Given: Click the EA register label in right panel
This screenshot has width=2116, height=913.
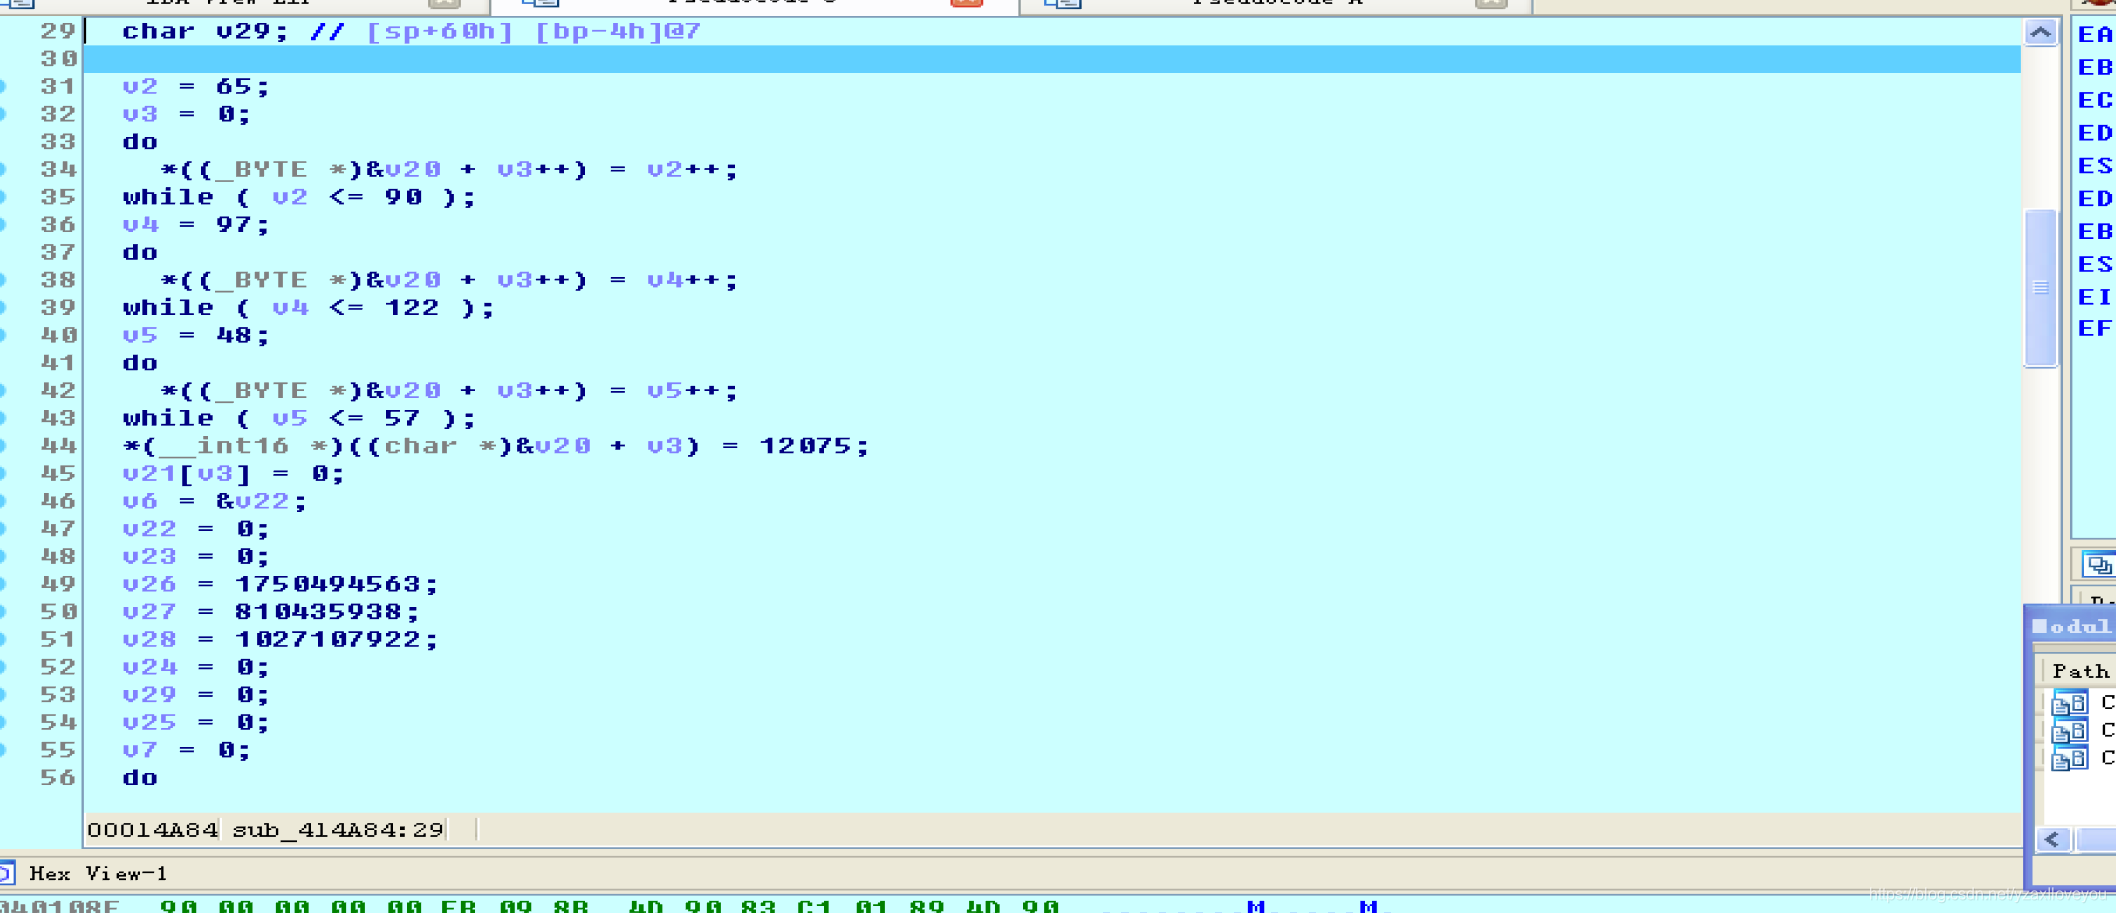Looking at the screenshot, I should click(x=2095, y=35).
